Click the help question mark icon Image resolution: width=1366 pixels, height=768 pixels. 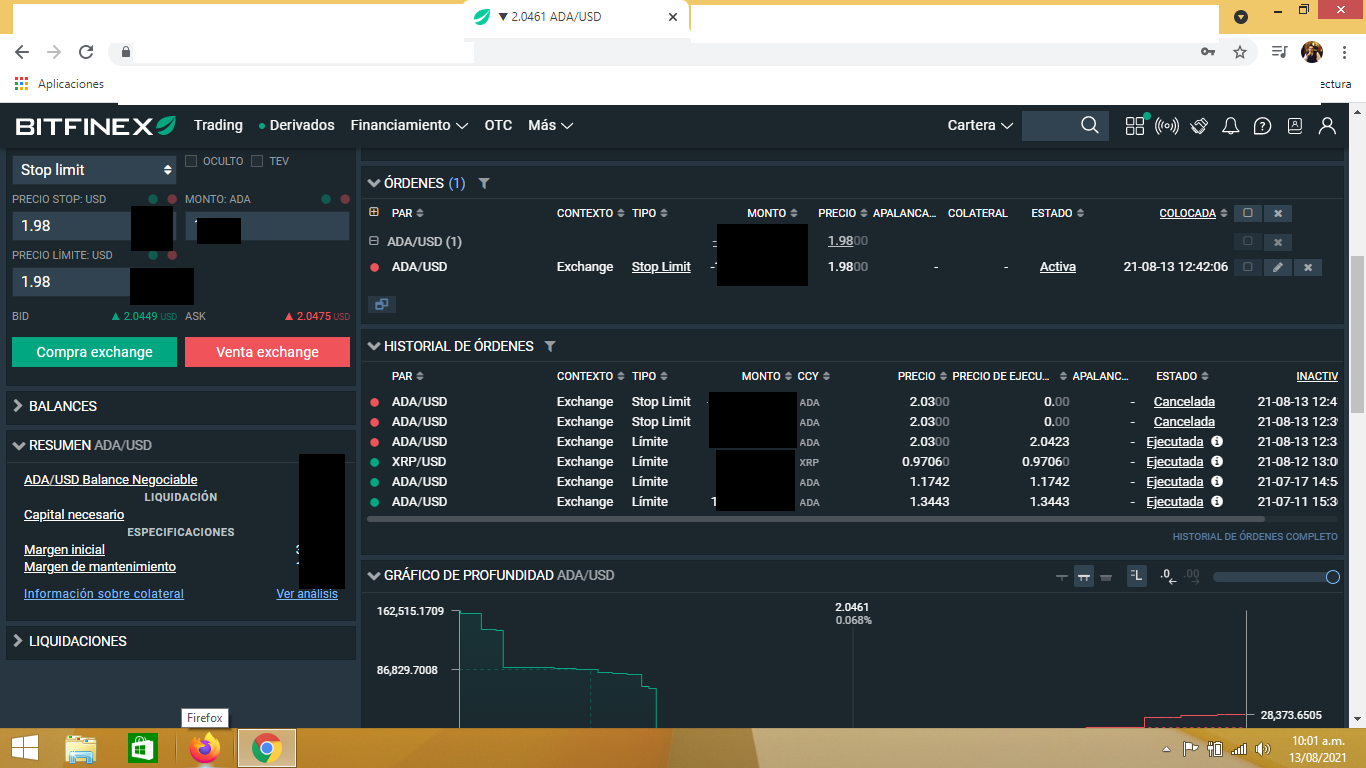[1263, 126]
